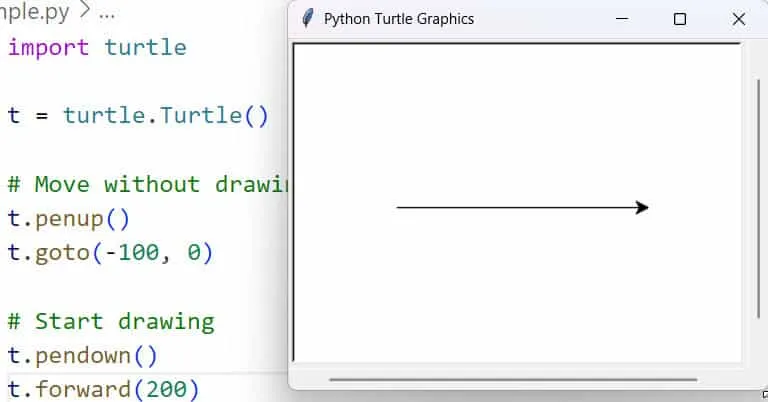This screenshot has height=402, width=768.
Task: Click the horizontal scrollbar below turtle canvas
Action: (512, 380)
